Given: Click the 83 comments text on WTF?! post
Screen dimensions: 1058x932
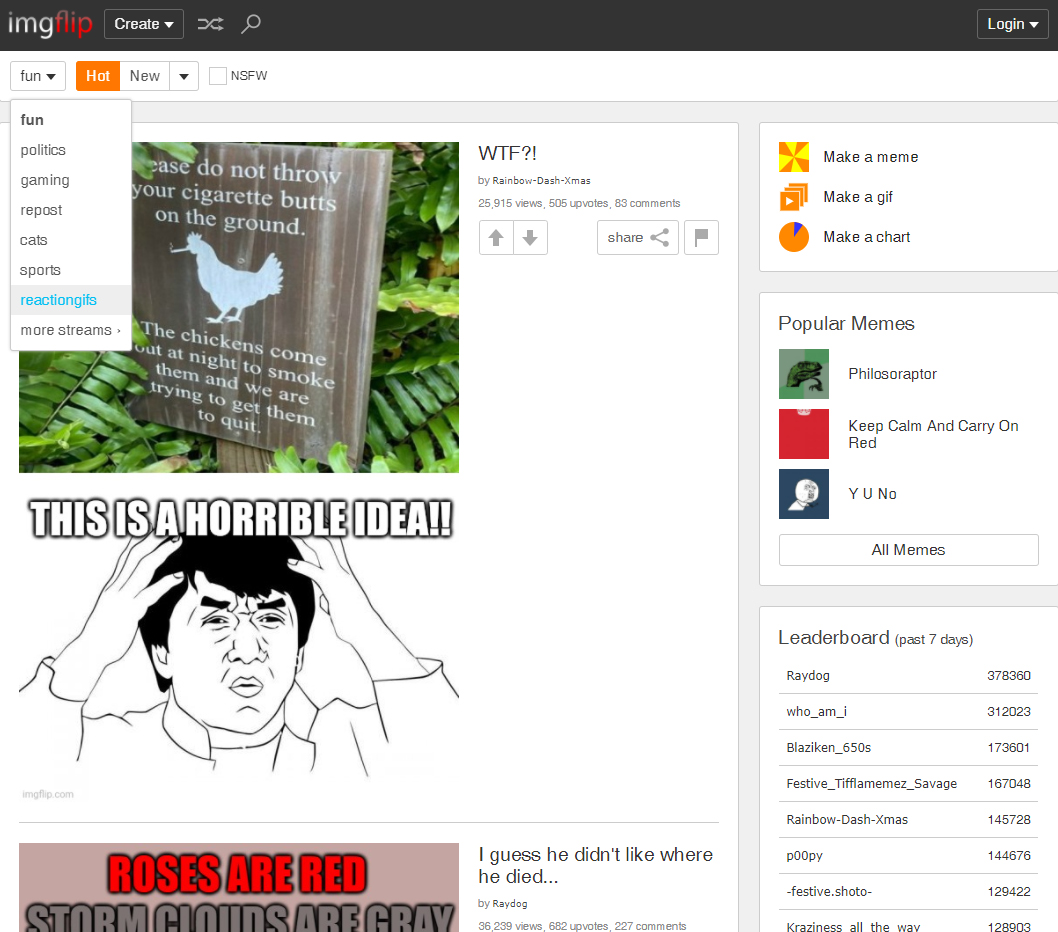Looking at the screenshot, I should coord(647,203).
